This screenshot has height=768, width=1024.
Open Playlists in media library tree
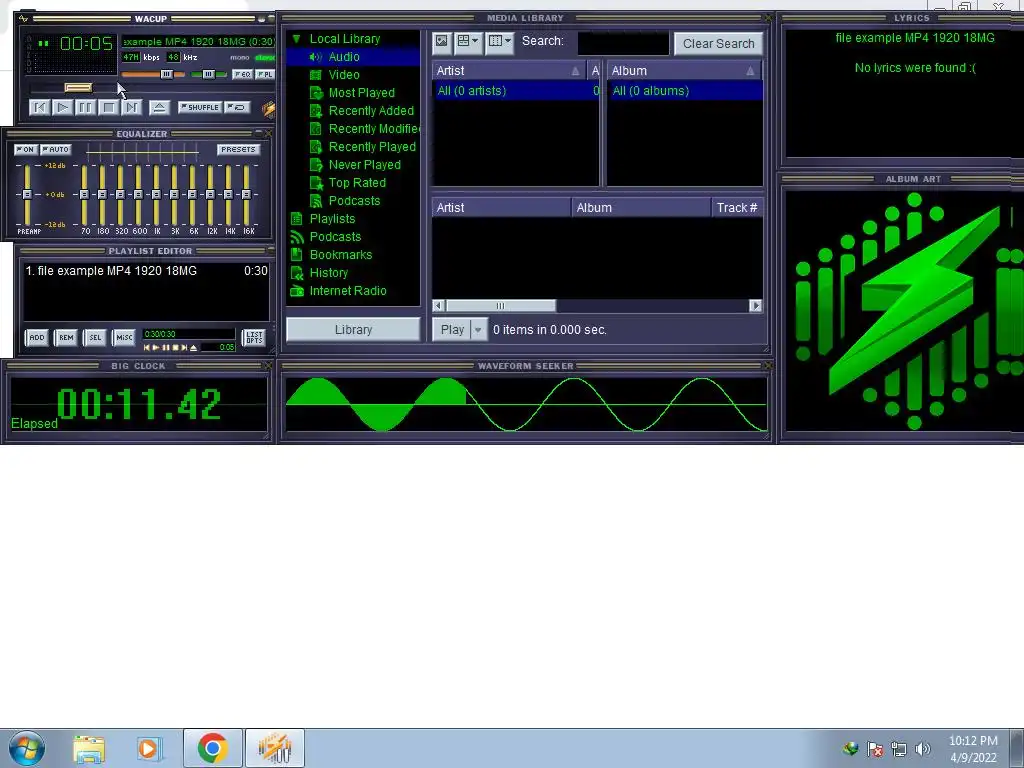pos(332,219)
